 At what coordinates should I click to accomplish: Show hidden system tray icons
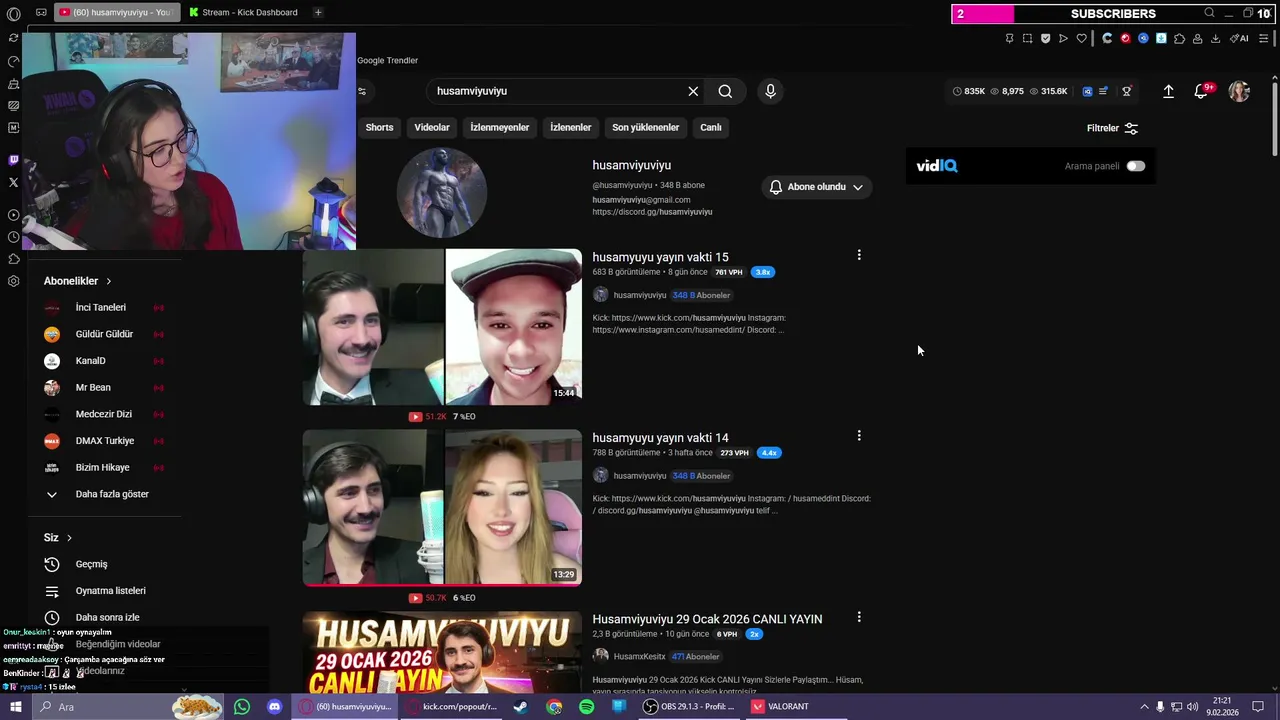click(x=1145, y=707)
